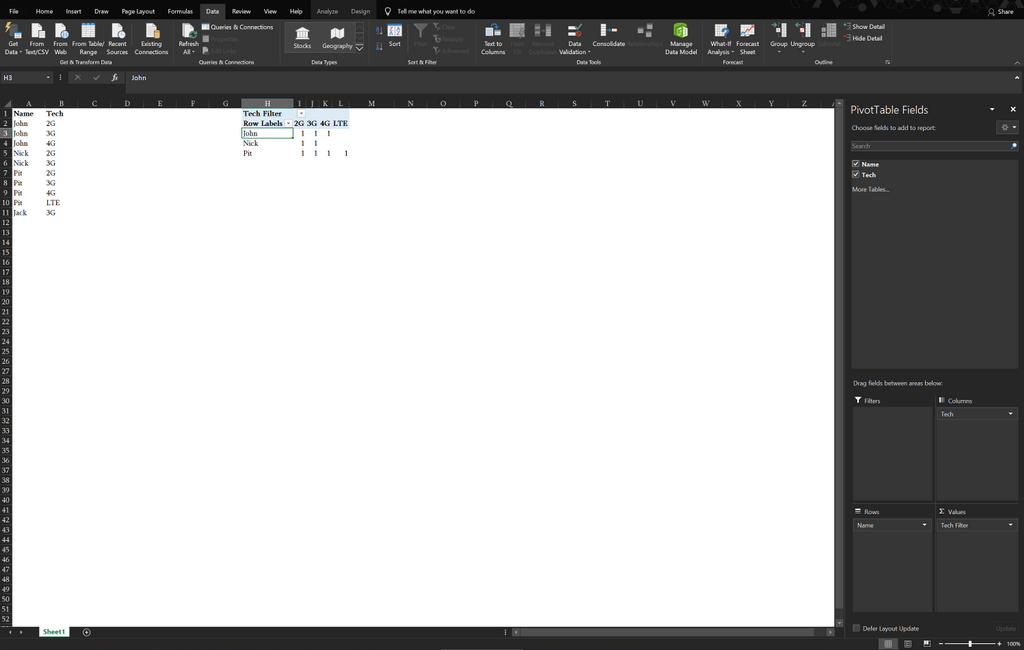Open the Tools gear dropdown in fields pane
This screenshot has height=650, width=1024.
pos(1008,127)
